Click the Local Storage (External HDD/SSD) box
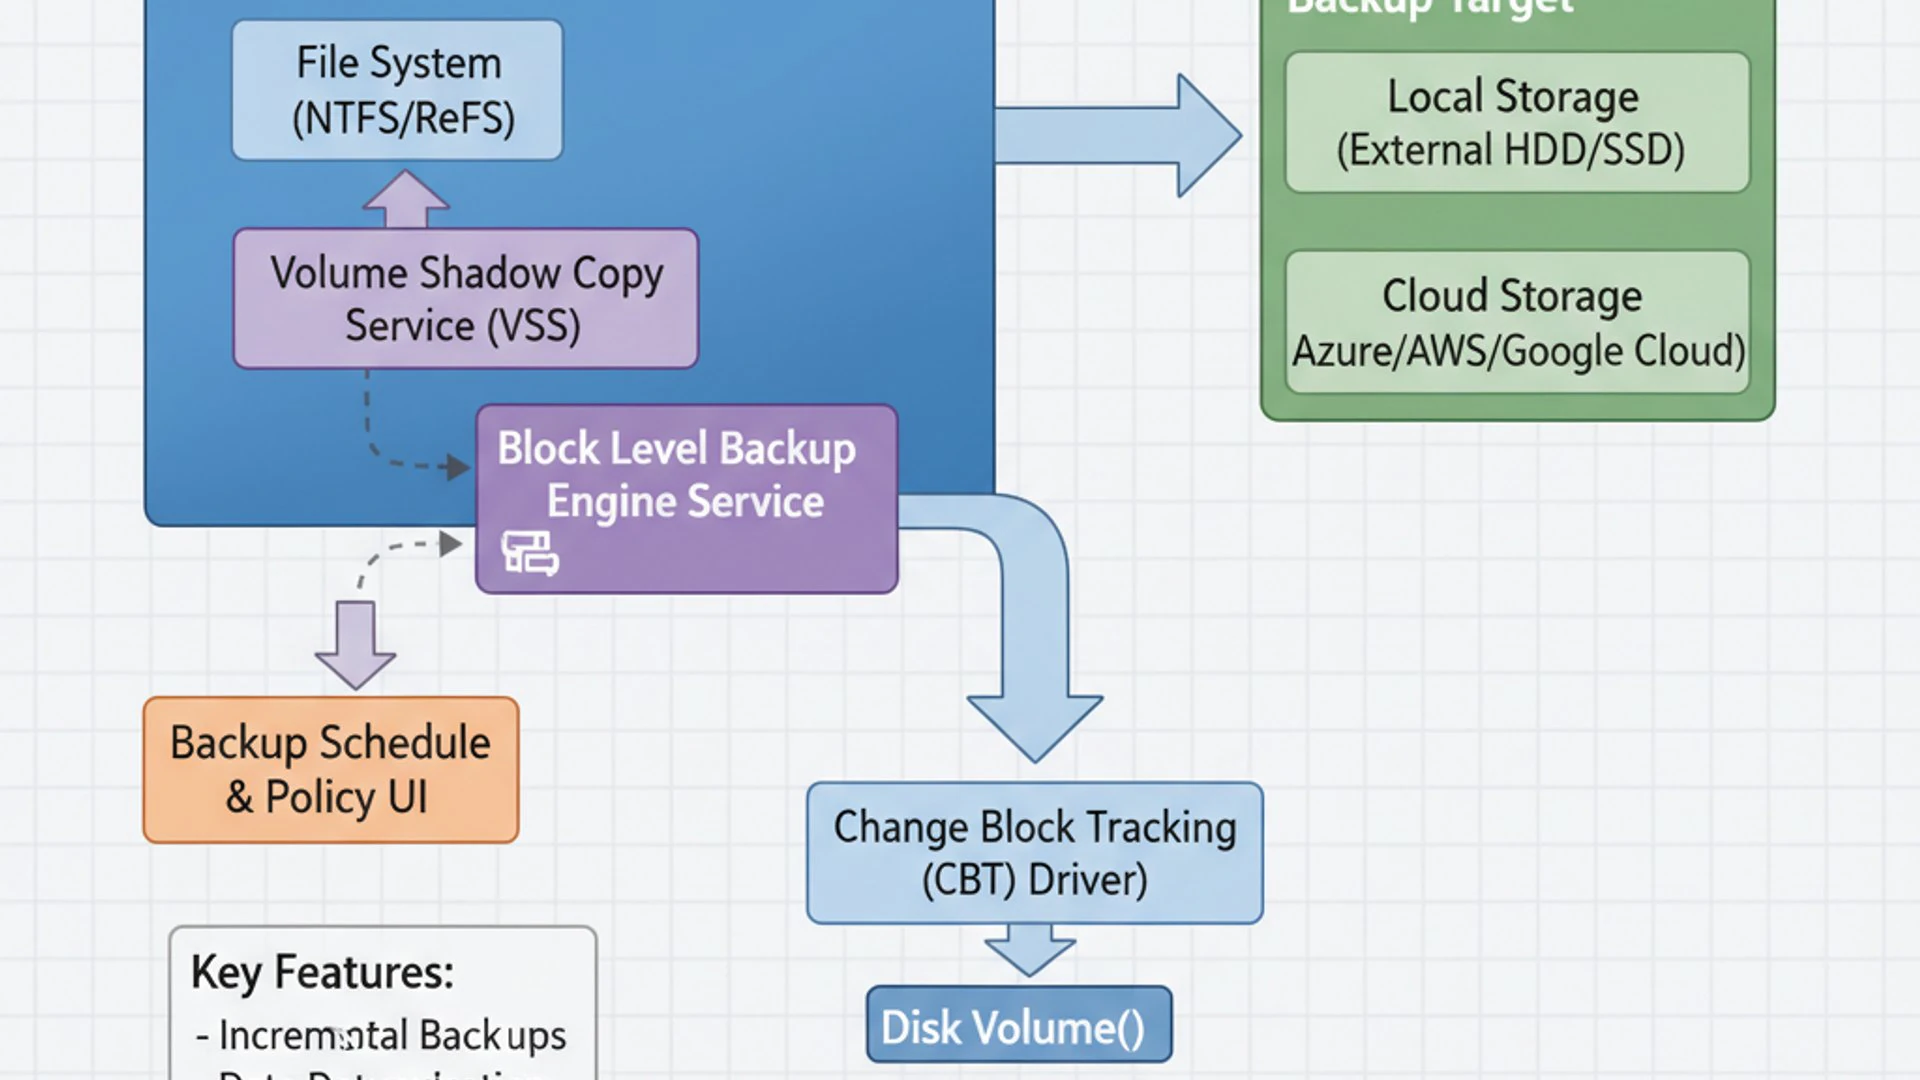Viewport: 1920px width, 1080px height. click(1517, 122)
